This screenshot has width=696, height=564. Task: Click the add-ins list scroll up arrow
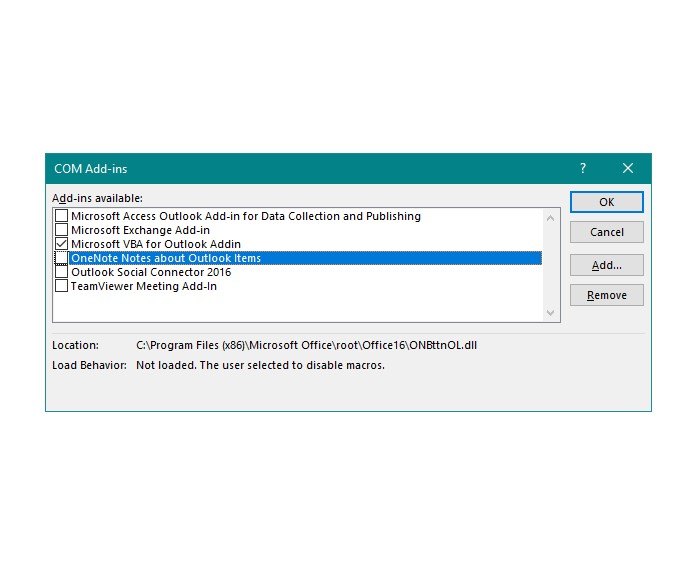(550, 218)
